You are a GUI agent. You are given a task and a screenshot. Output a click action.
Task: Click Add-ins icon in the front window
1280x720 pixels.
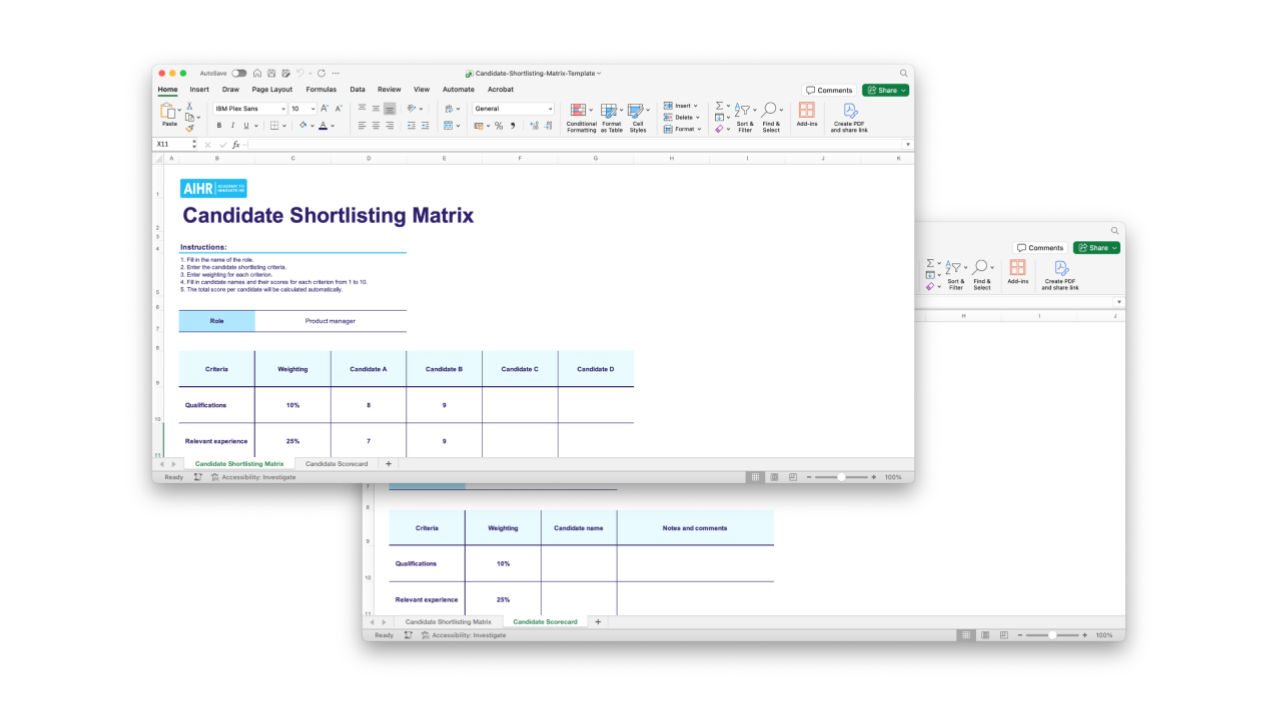(806, 111)
